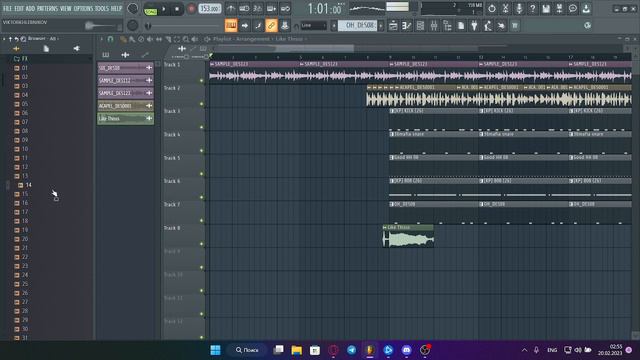Click the tempo field showing 153

(x=209, y=9)
